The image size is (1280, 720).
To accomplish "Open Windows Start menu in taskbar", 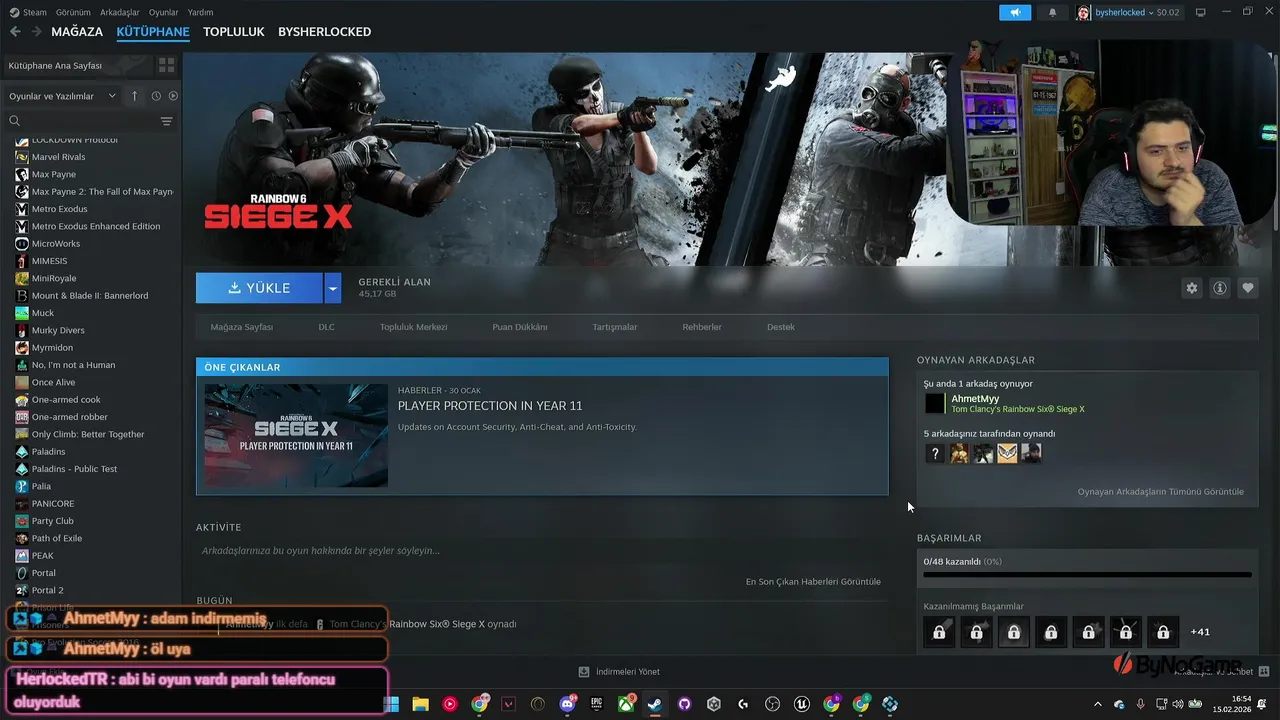I will [391, 704].
